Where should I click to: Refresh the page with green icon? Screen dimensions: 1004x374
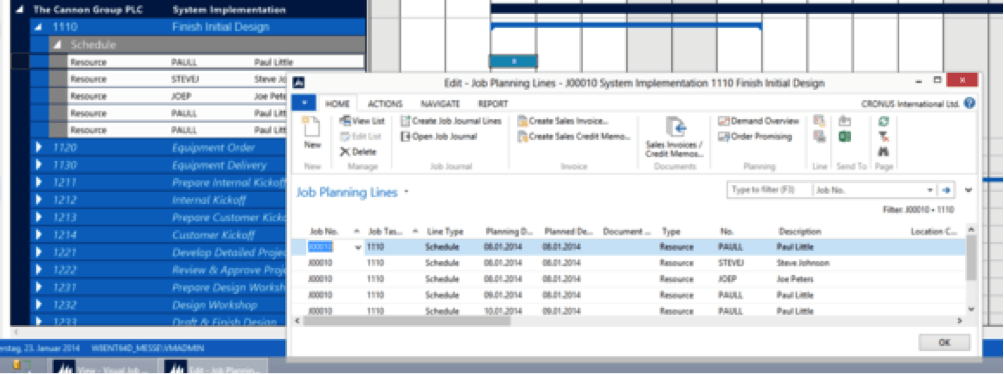(884, 120)
